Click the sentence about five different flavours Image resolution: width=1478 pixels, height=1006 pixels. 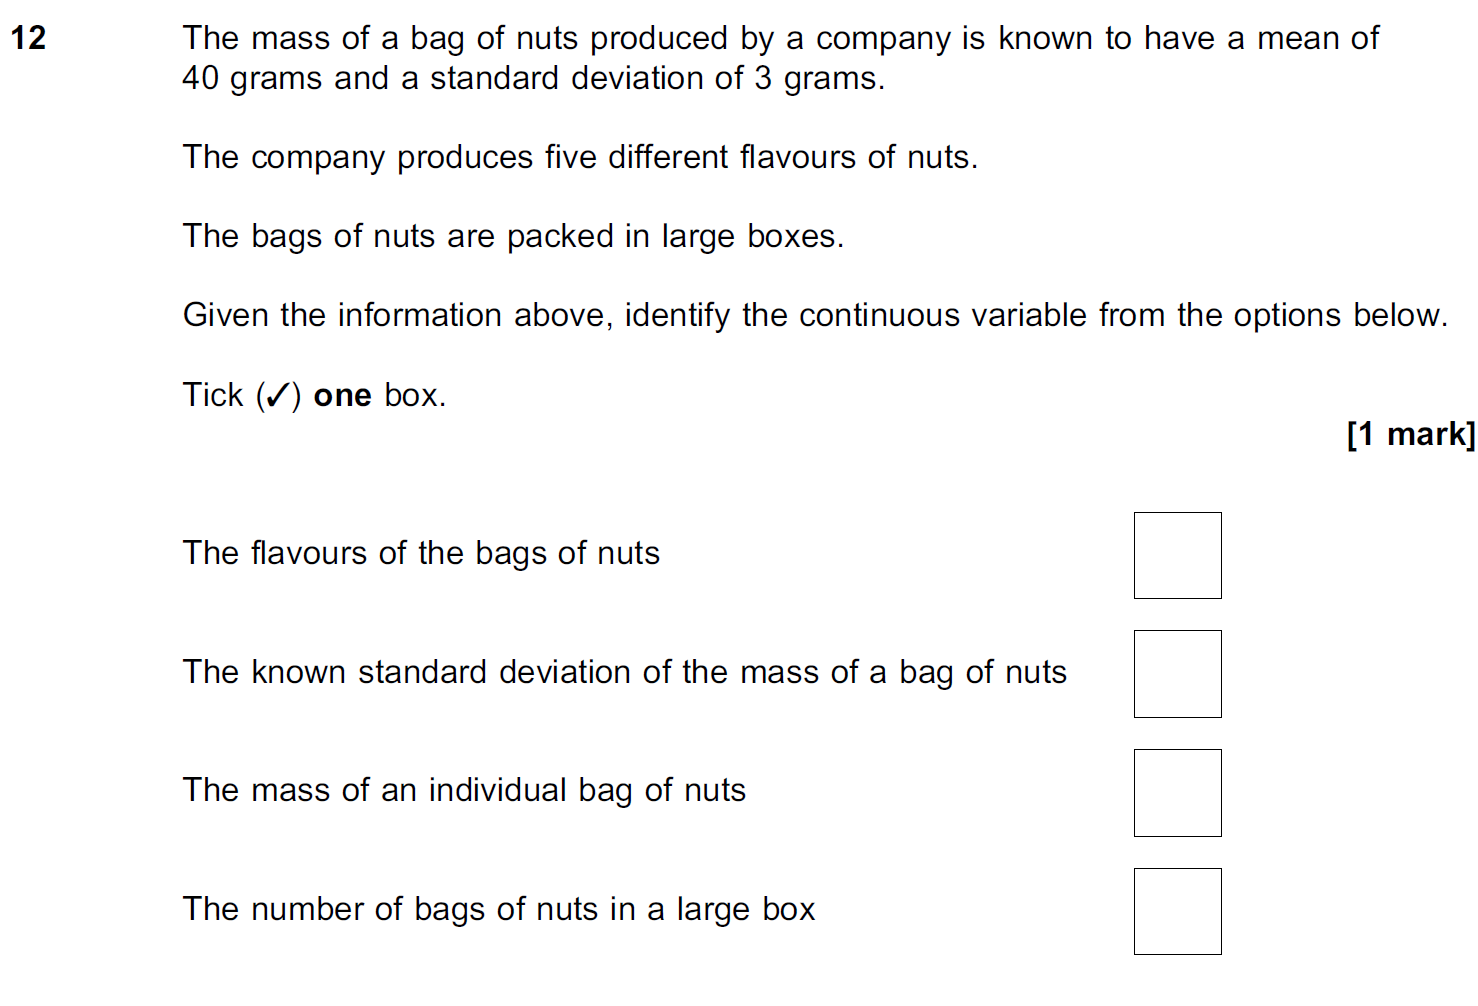point(580,157)
